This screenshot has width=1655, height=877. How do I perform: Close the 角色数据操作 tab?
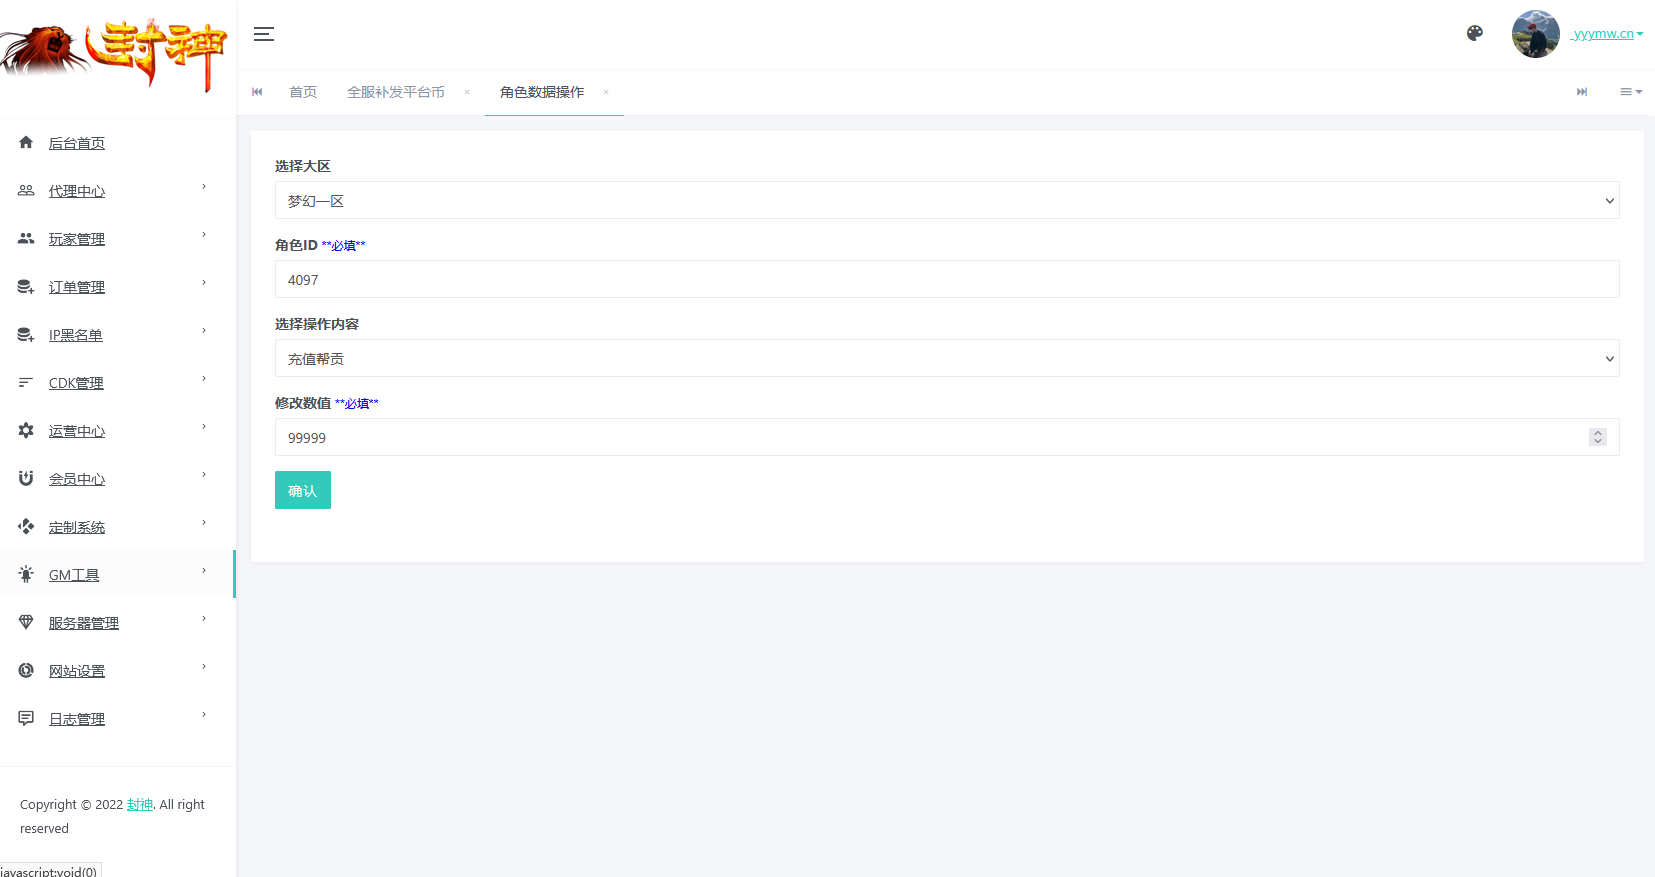[x=606, y=92]
